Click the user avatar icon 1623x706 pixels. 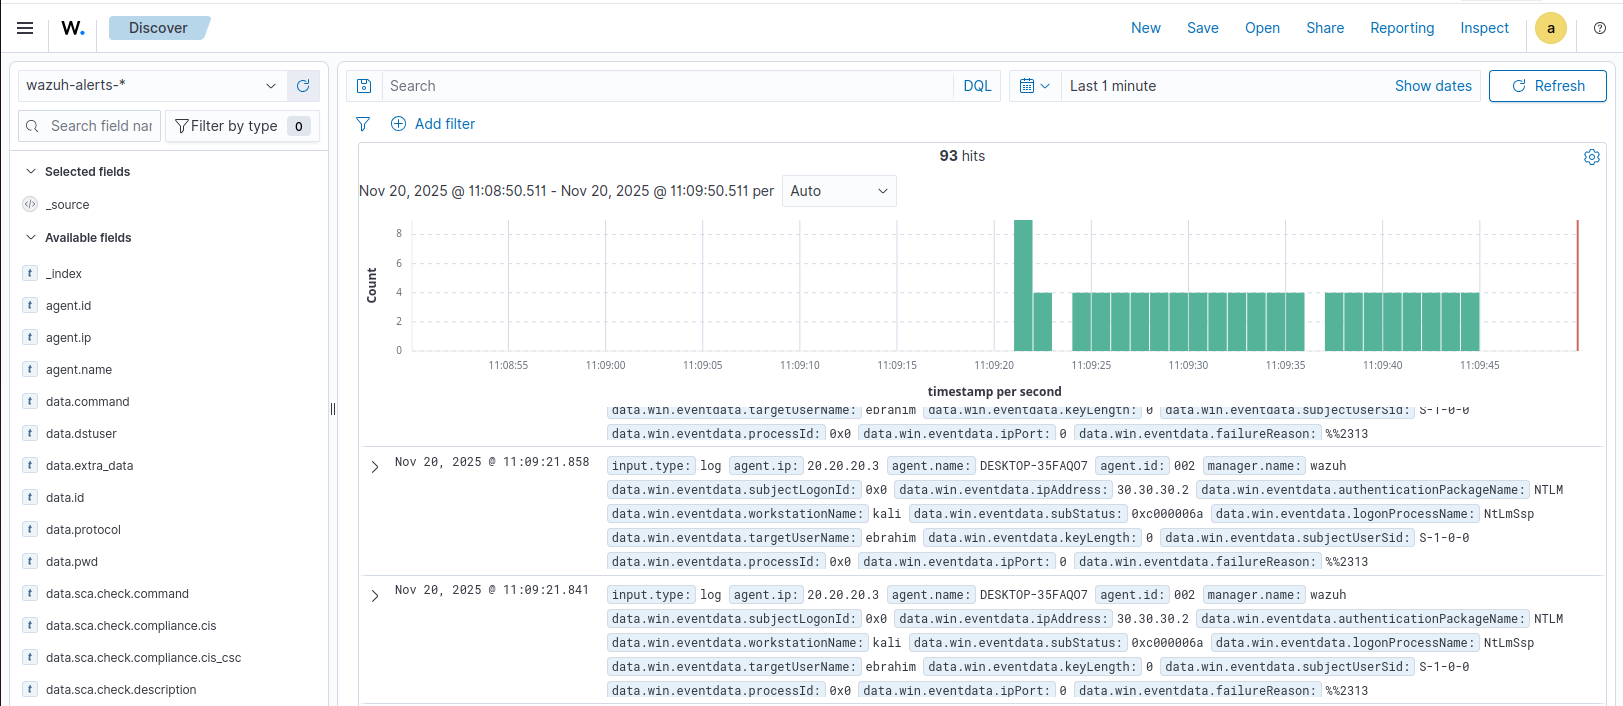click(1550, 28)
